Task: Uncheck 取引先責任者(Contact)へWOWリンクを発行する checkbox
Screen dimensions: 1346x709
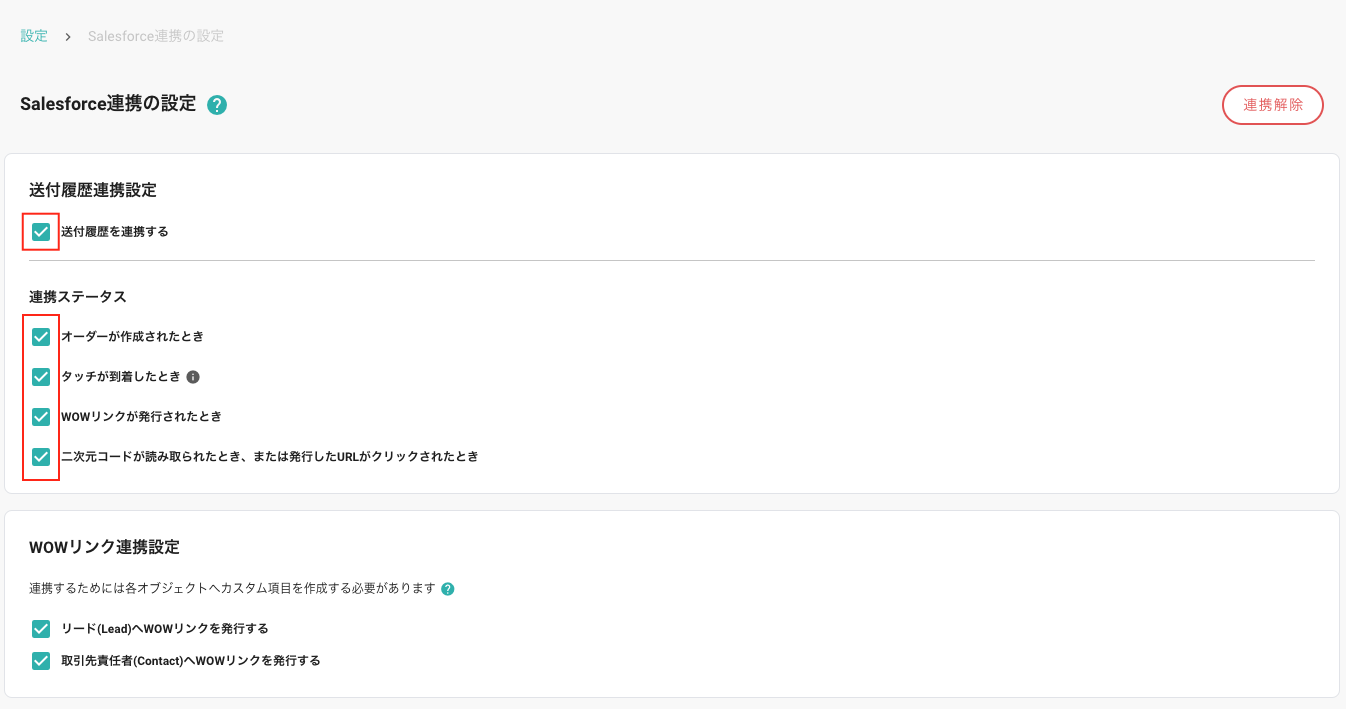Action: 41,661
